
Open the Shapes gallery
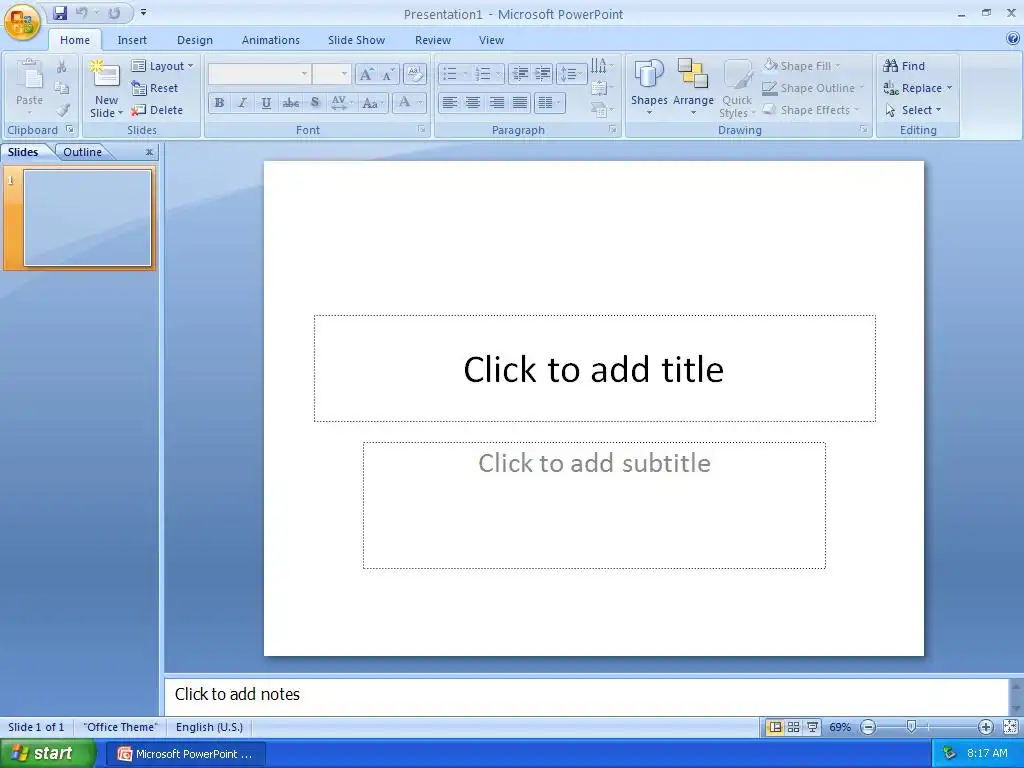(649, 88)
